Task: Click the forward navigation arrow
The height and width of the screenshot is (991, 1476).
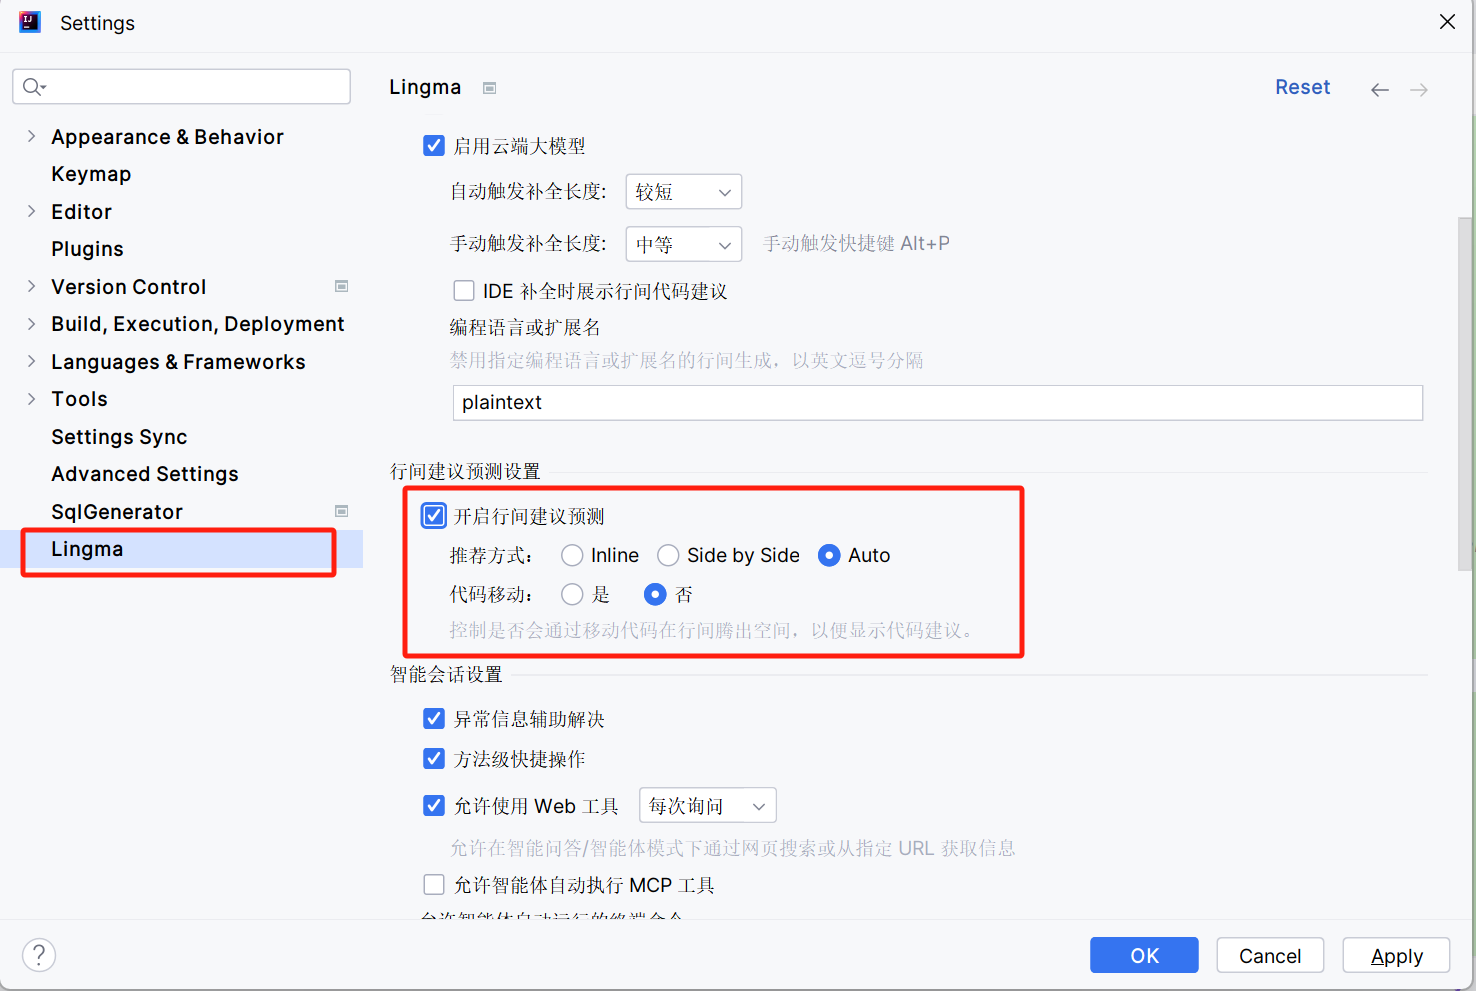Action: pyautogui.click(x=1418, y=89)
